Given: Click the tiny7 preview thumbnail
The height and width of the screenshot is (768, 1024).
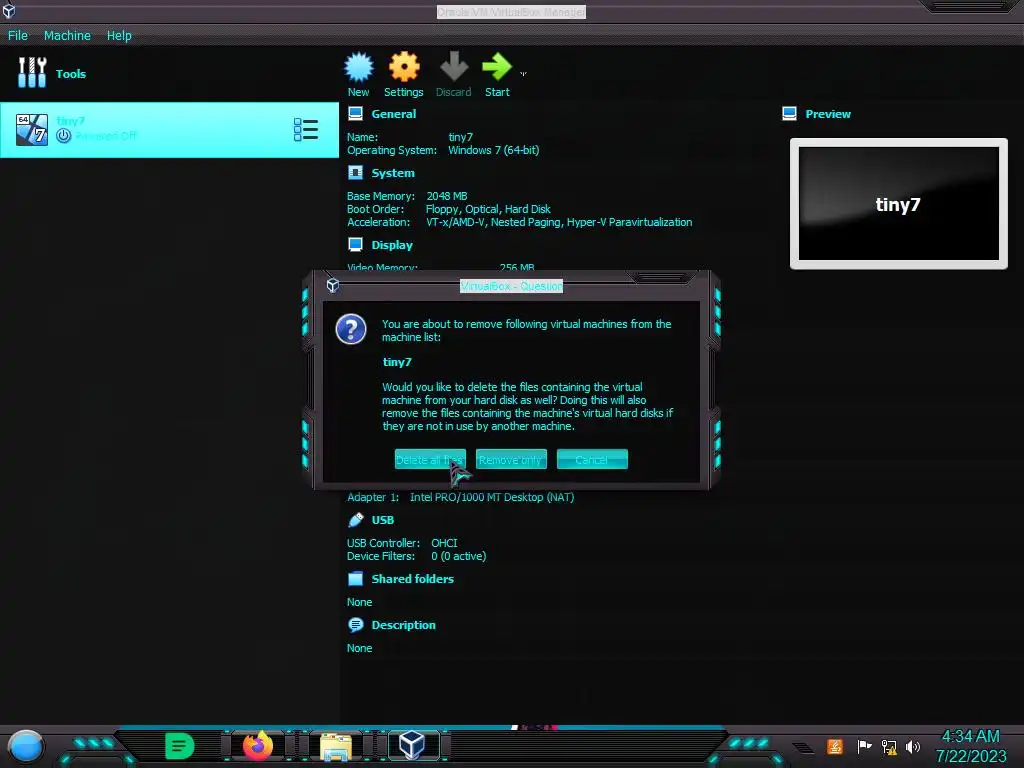Looking at the screenshot, I should click(x=899, y=203).
